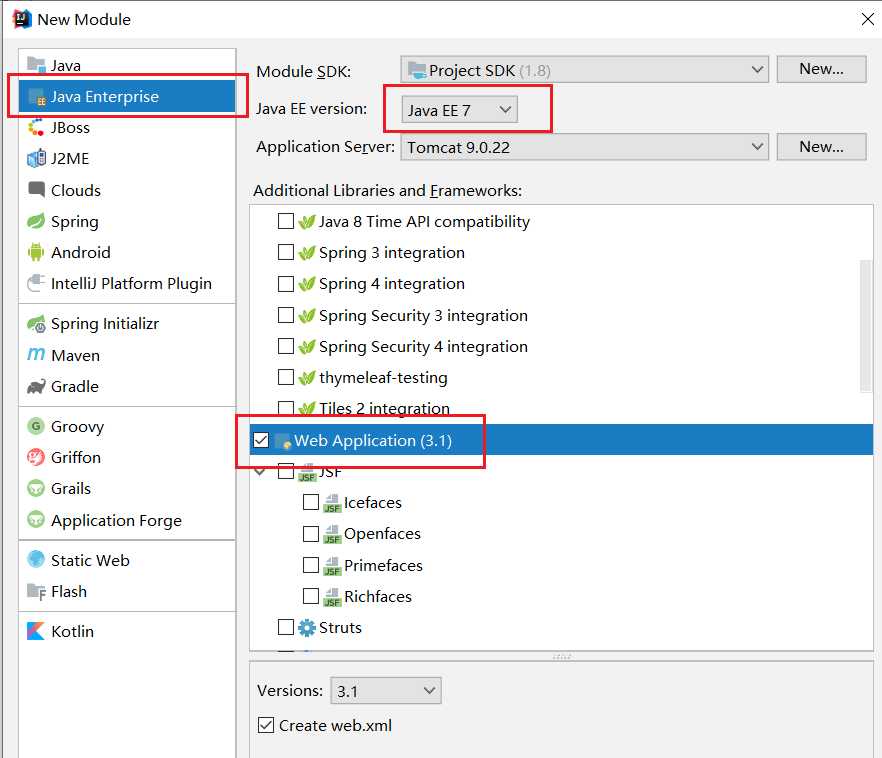This screenshot has width=882, height=758.
Task: Click the Spring Initializr icon
Action: coord(37,324)
